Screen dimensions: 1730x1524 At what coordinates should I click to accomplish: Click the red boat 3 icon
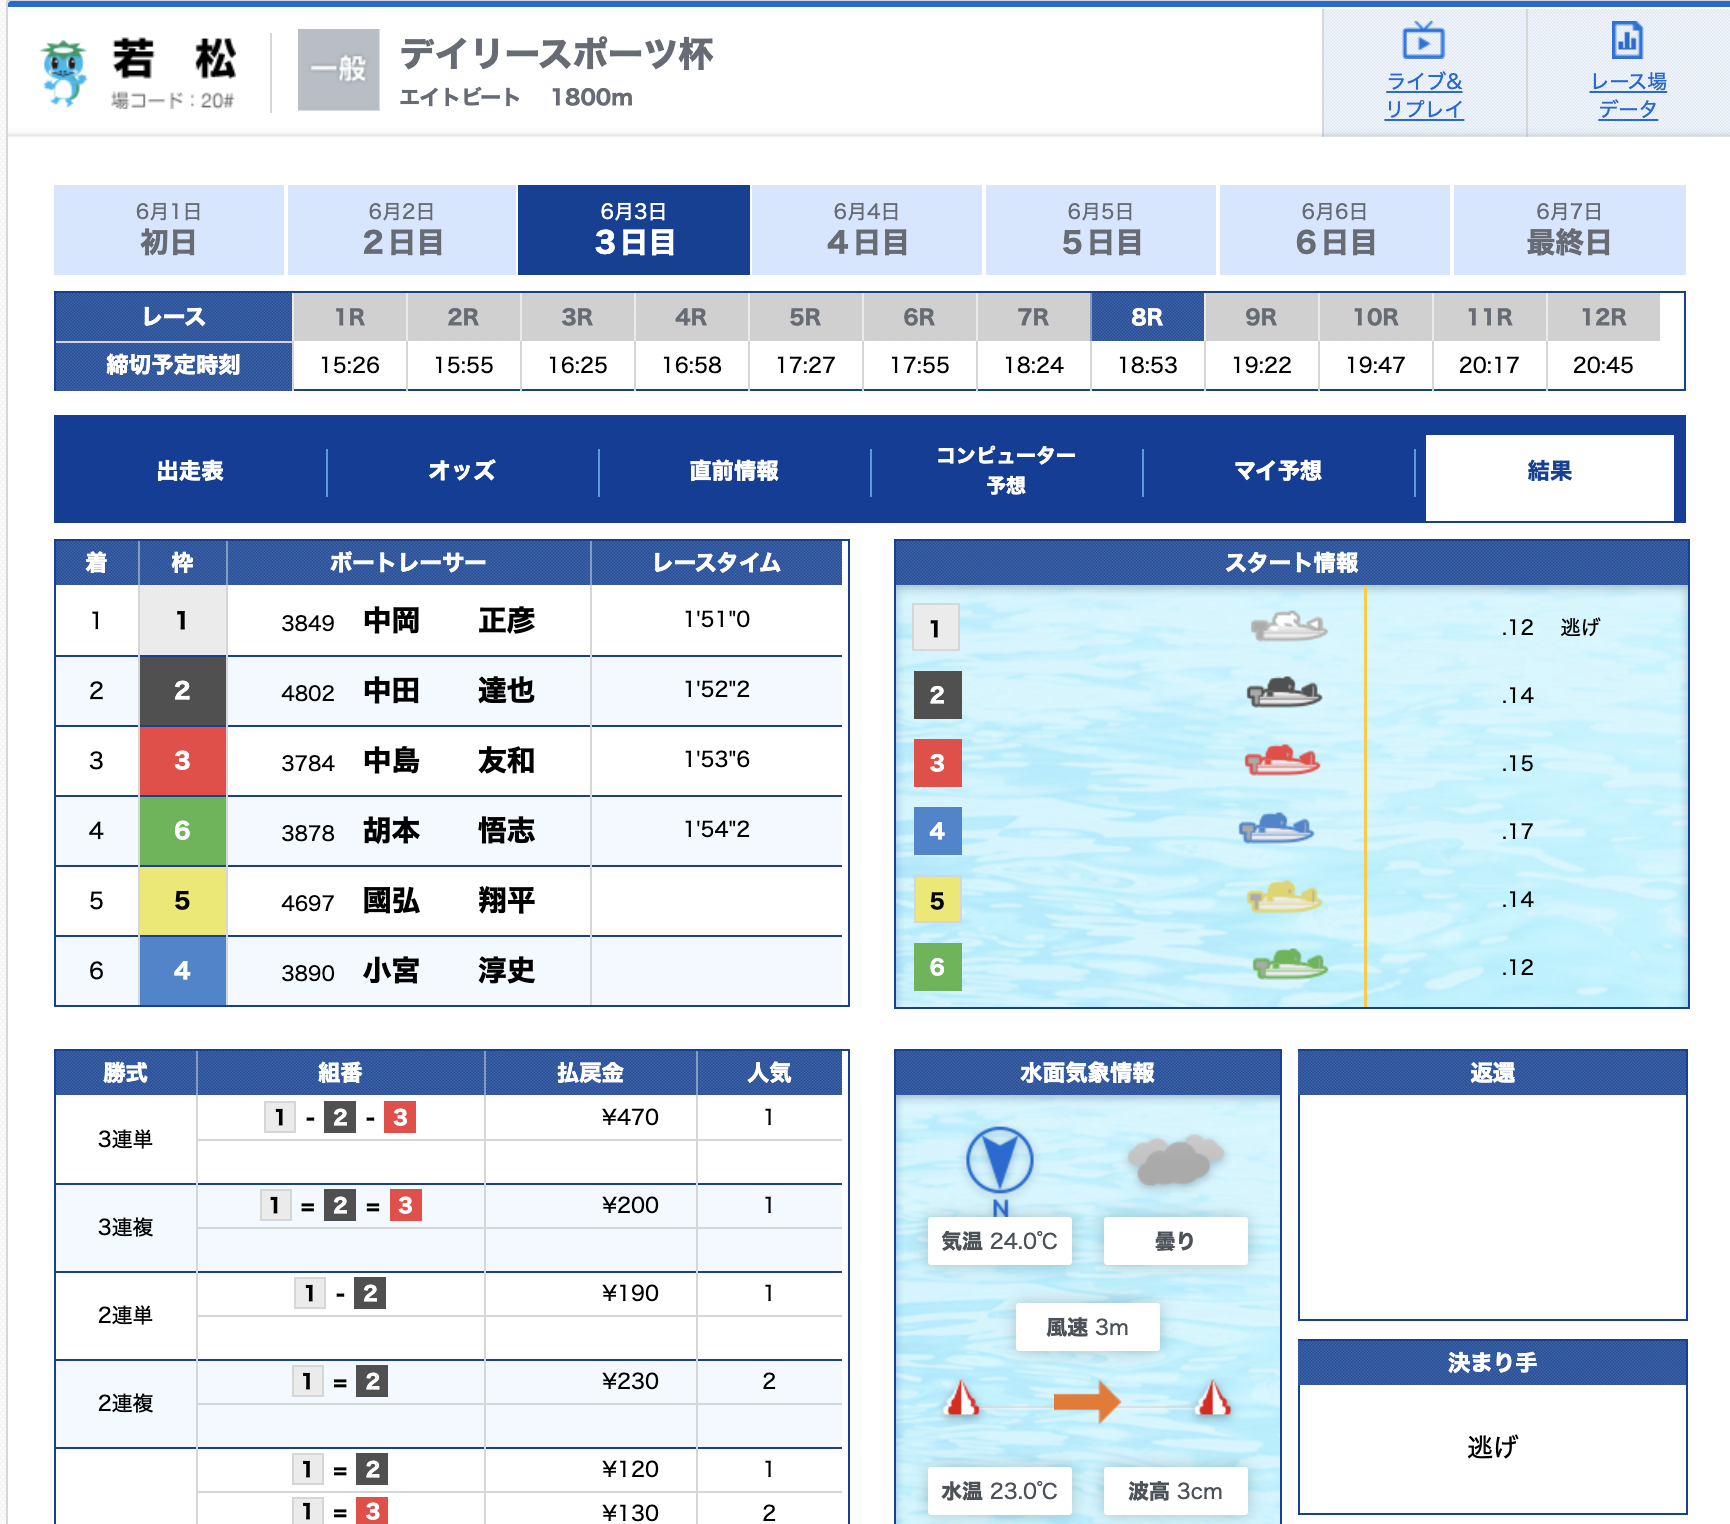tap(1282, 761)
